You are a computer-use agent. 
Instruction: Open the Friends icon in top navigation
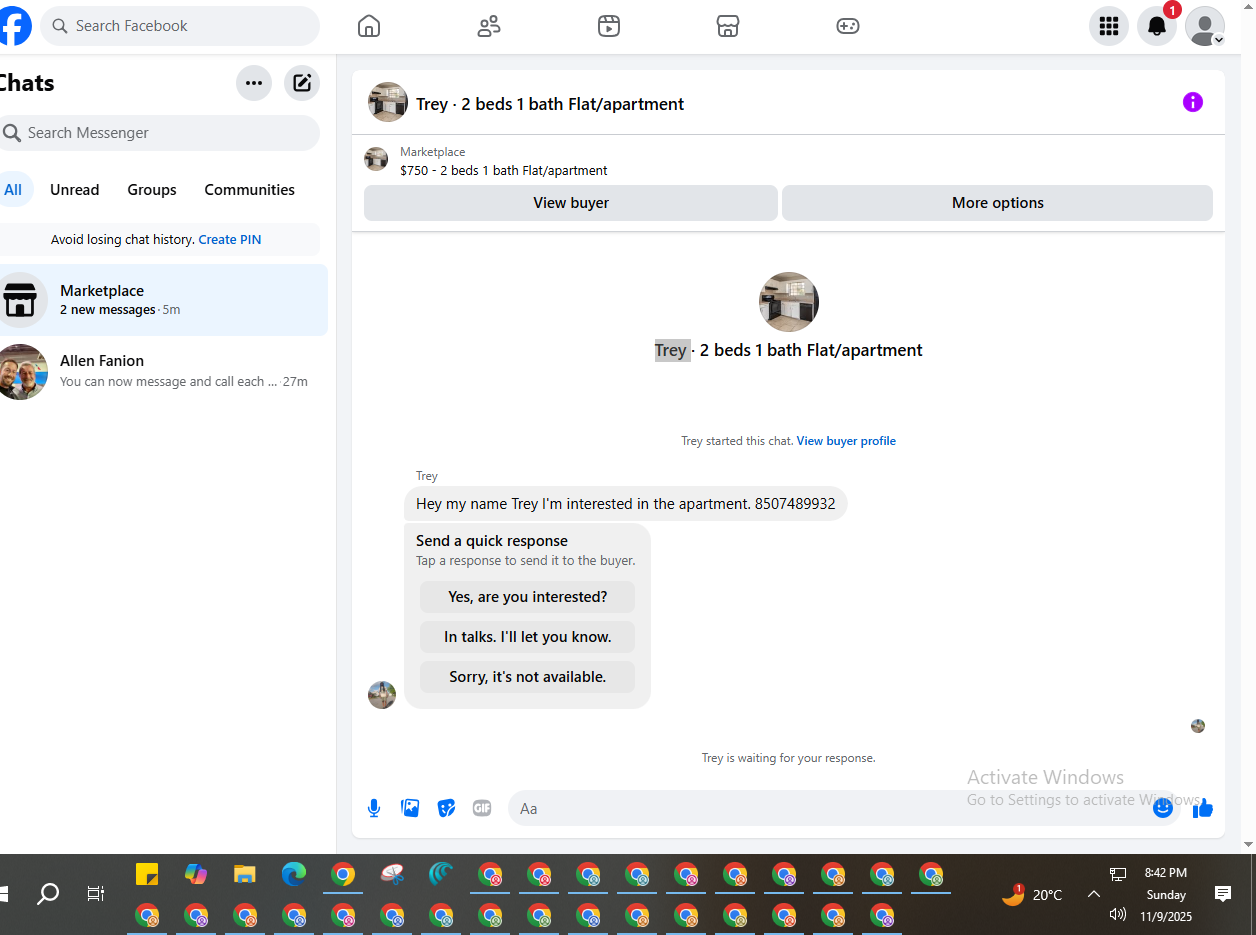click(489, 26)
